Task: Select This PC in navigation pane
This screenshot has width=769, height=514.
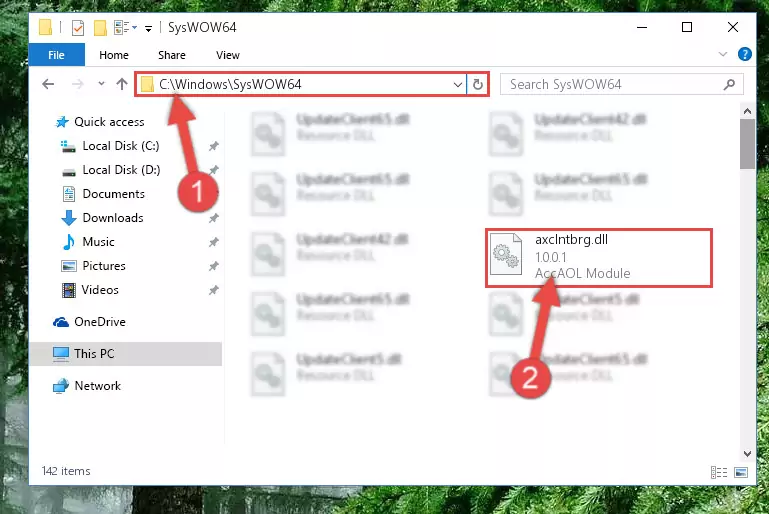Action: coord(126,354)
